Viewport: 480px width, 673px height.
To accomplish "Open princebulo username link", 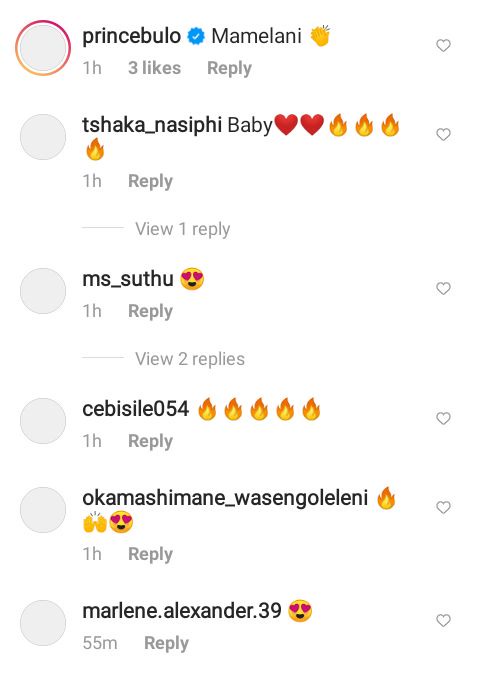I will click(131, 36).
